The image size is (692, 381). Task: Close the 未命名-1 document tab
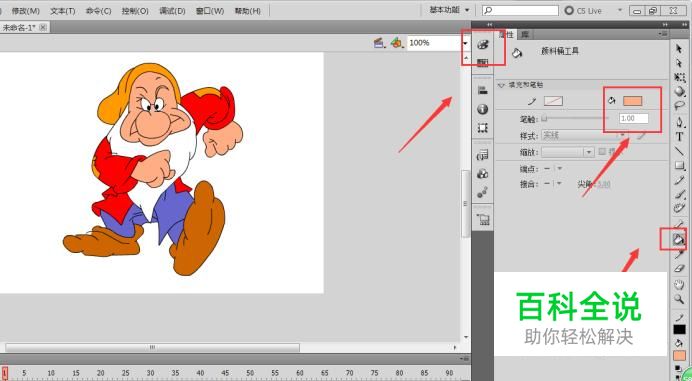[43, 27]
